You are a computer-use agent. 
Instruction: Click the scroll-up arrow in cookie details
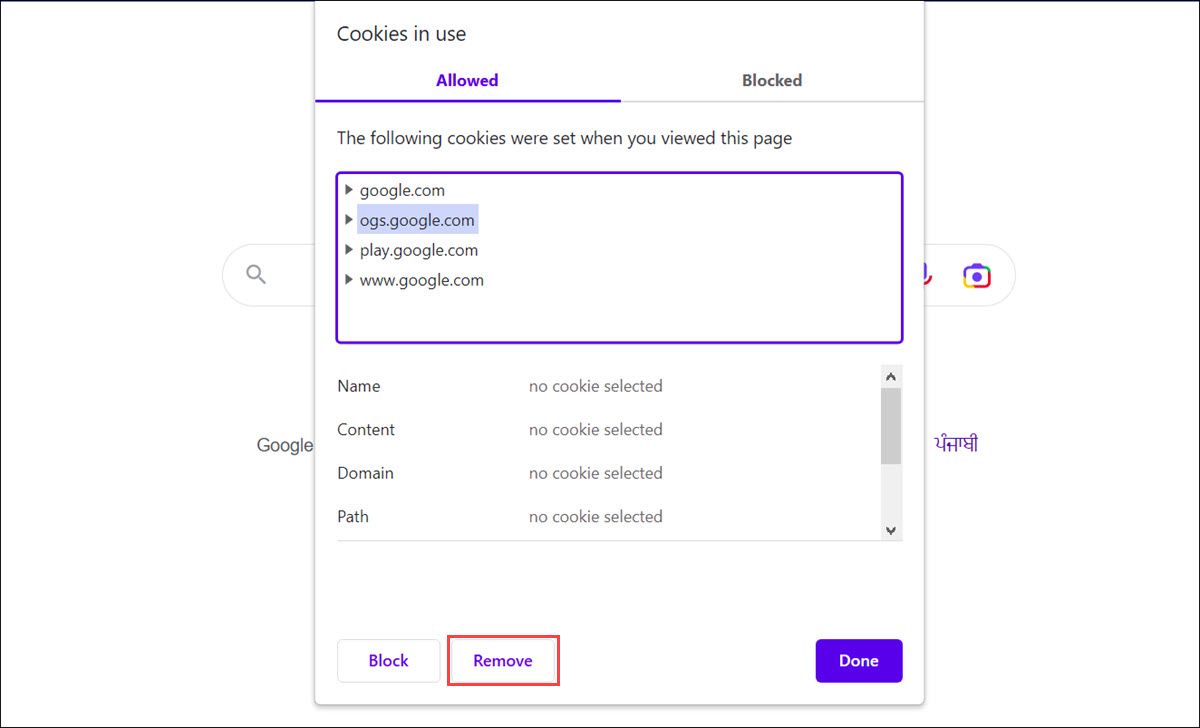(890, 374)
